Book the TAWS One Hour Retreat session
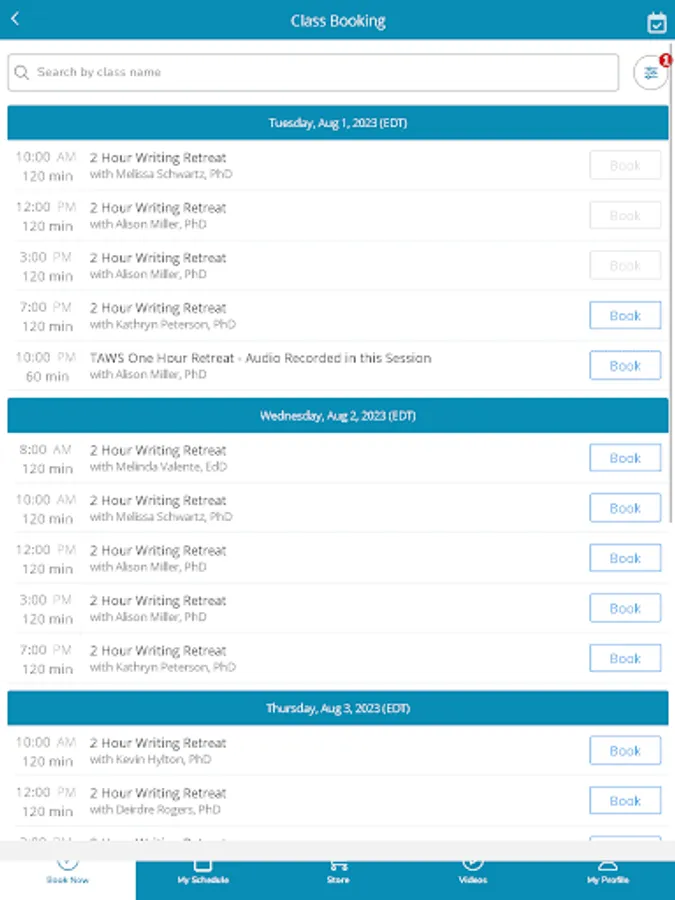675x900 pixels. 625,366
